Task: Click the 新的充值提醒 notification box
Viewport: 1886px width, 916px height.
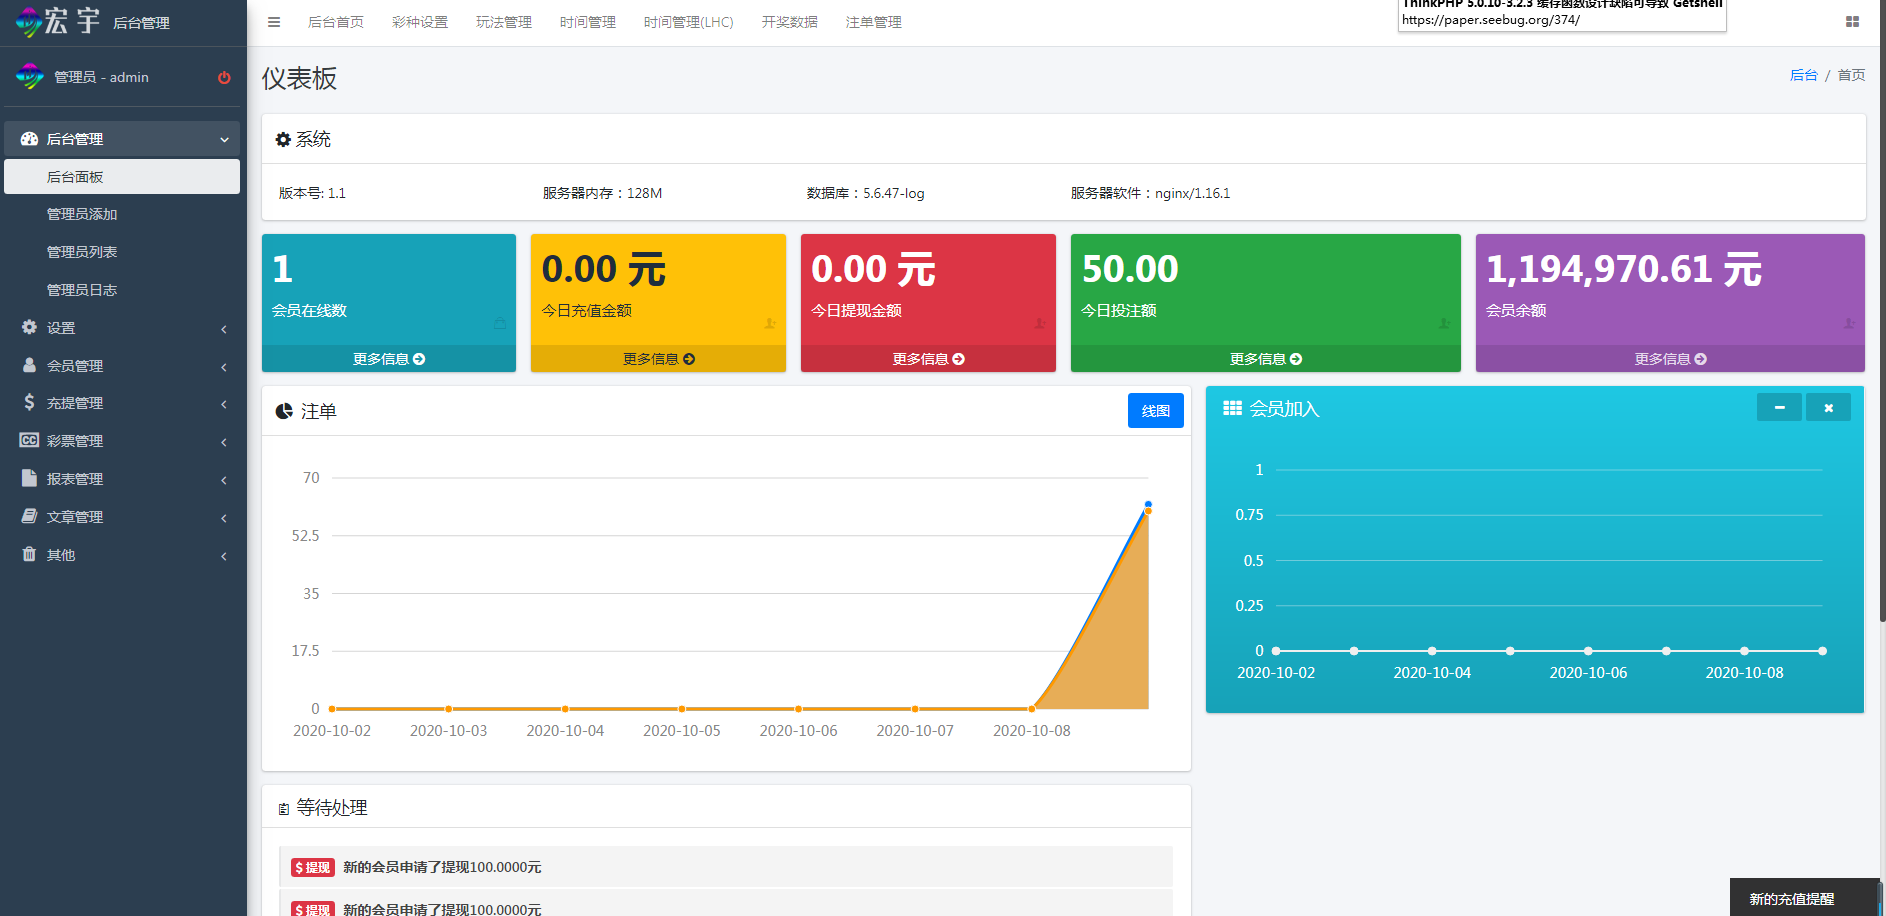Action: 1804,898
